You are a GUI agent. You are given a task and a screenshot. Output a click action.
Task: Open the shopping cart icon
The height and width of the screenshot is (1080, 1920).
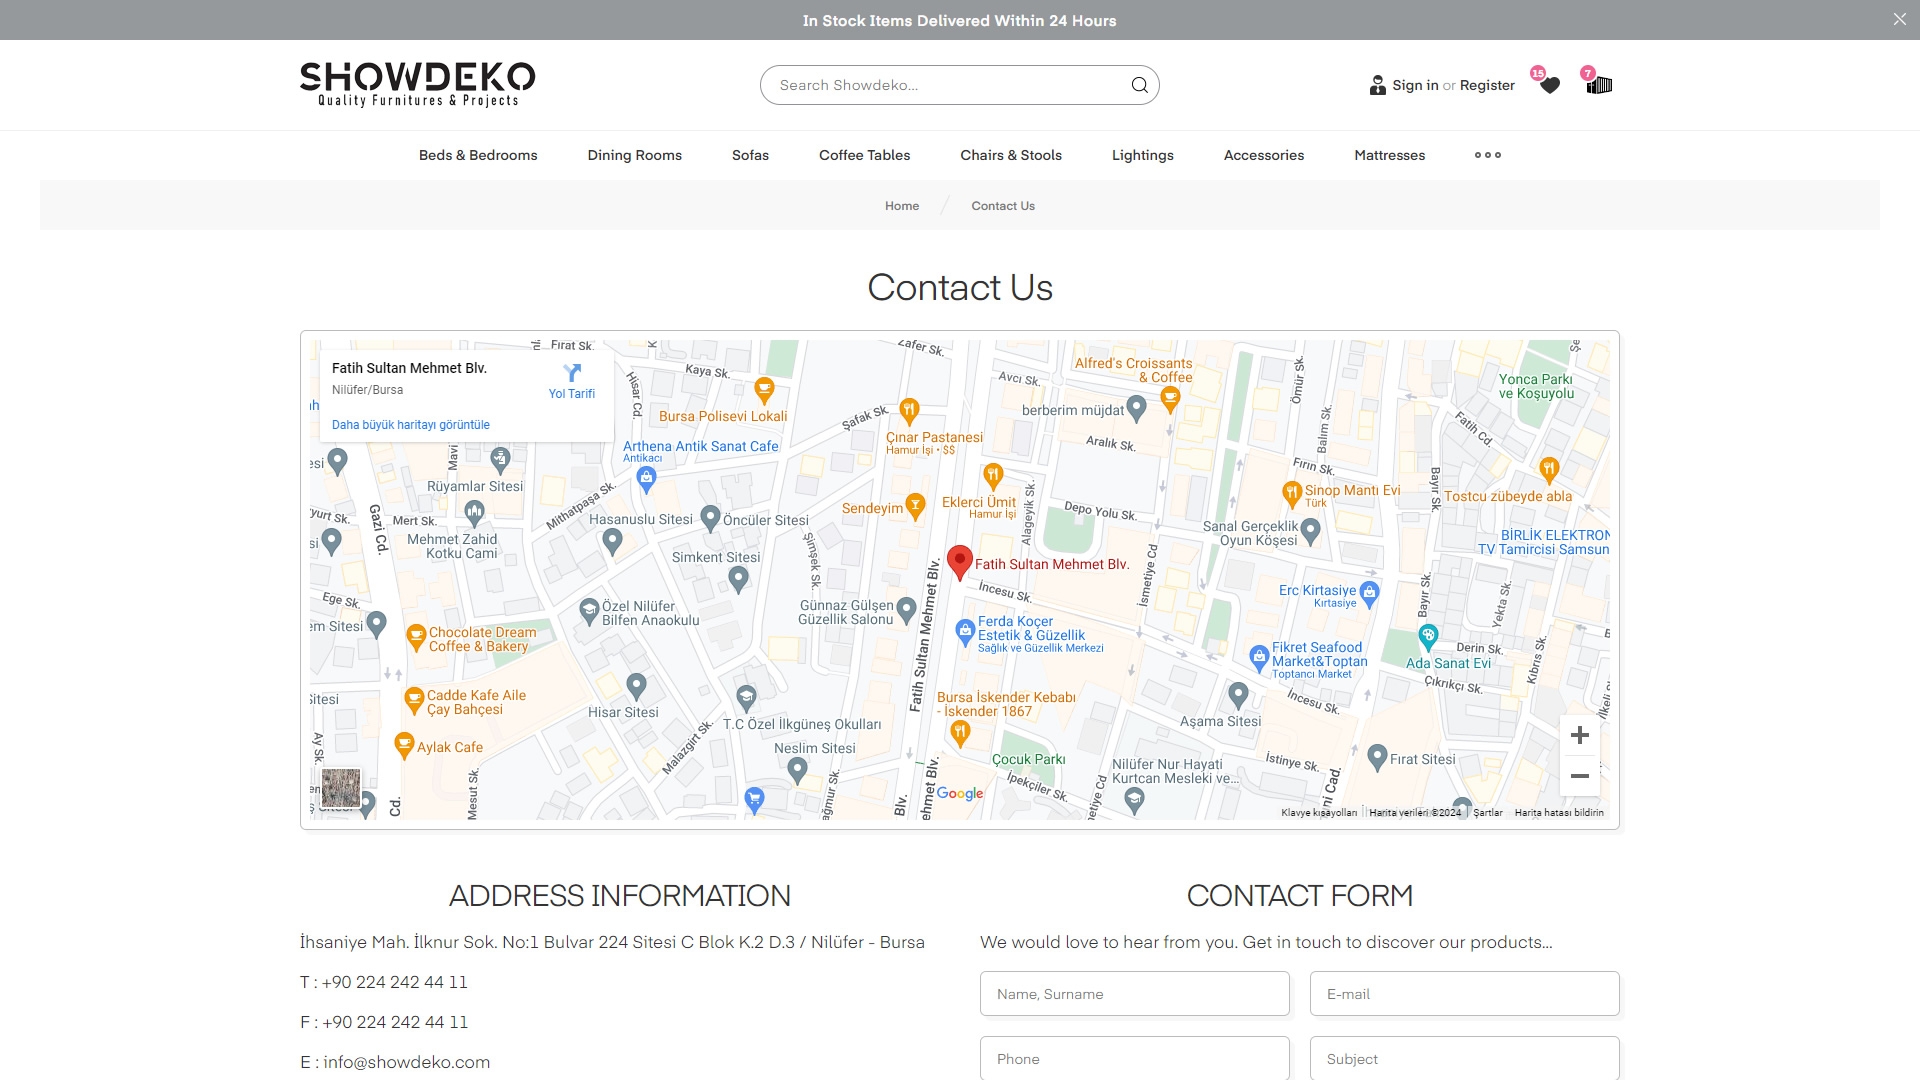pyautogui.click(x=1599, y=85)
